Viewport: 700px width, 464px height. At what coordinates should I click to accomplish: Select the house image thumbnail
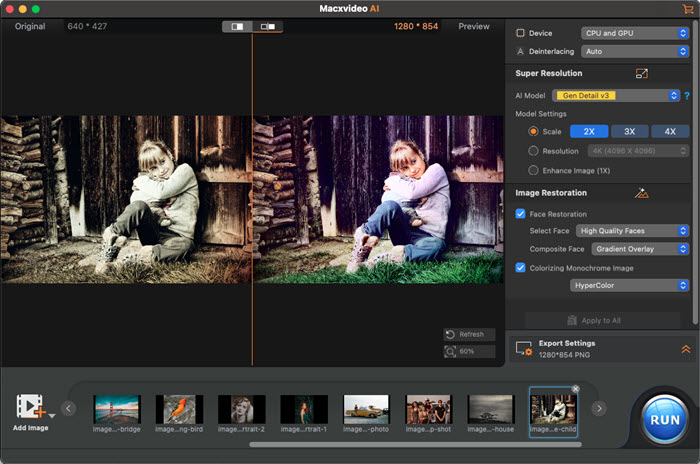491,409
